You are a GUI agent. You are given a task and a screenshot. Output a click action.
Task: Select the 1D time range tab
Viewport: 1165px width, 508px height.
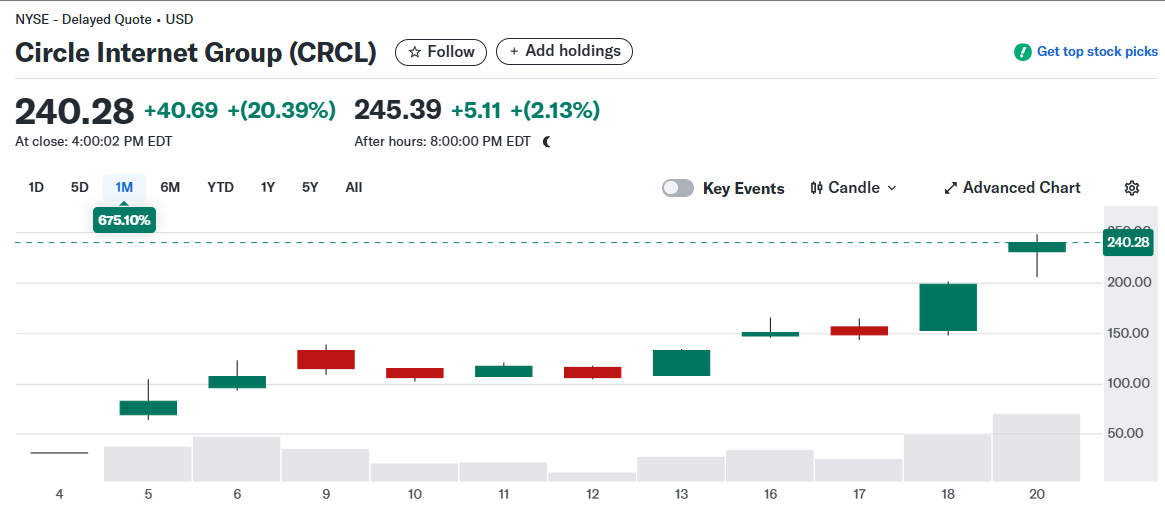point(36,187)
